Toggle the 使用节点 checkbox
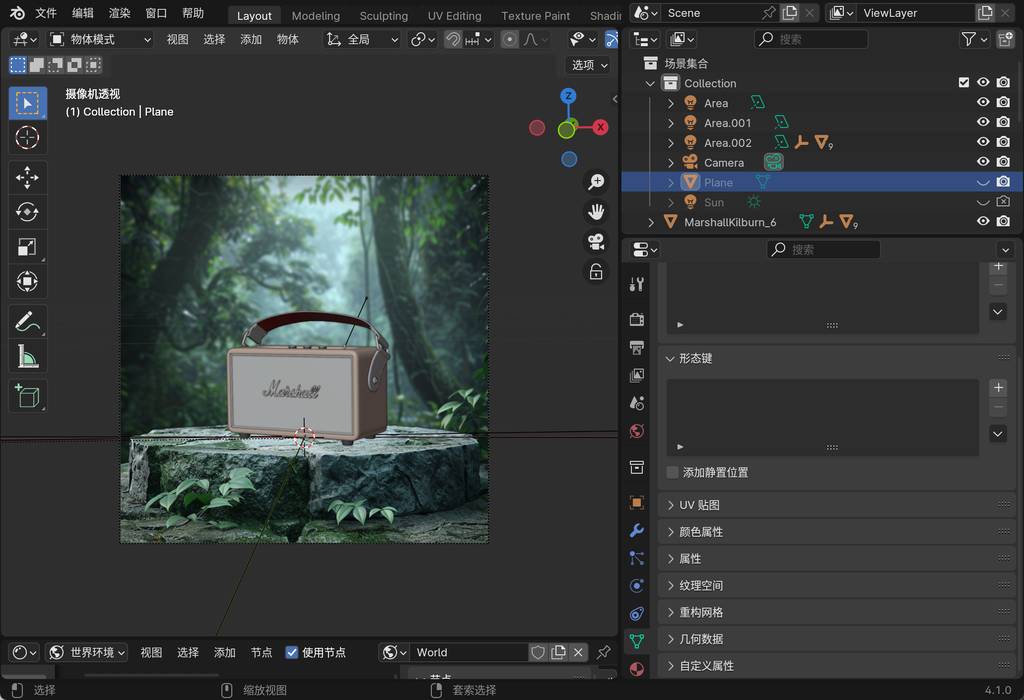The width and height of the screenshot is (1024, 700). (x=292, y=652)
